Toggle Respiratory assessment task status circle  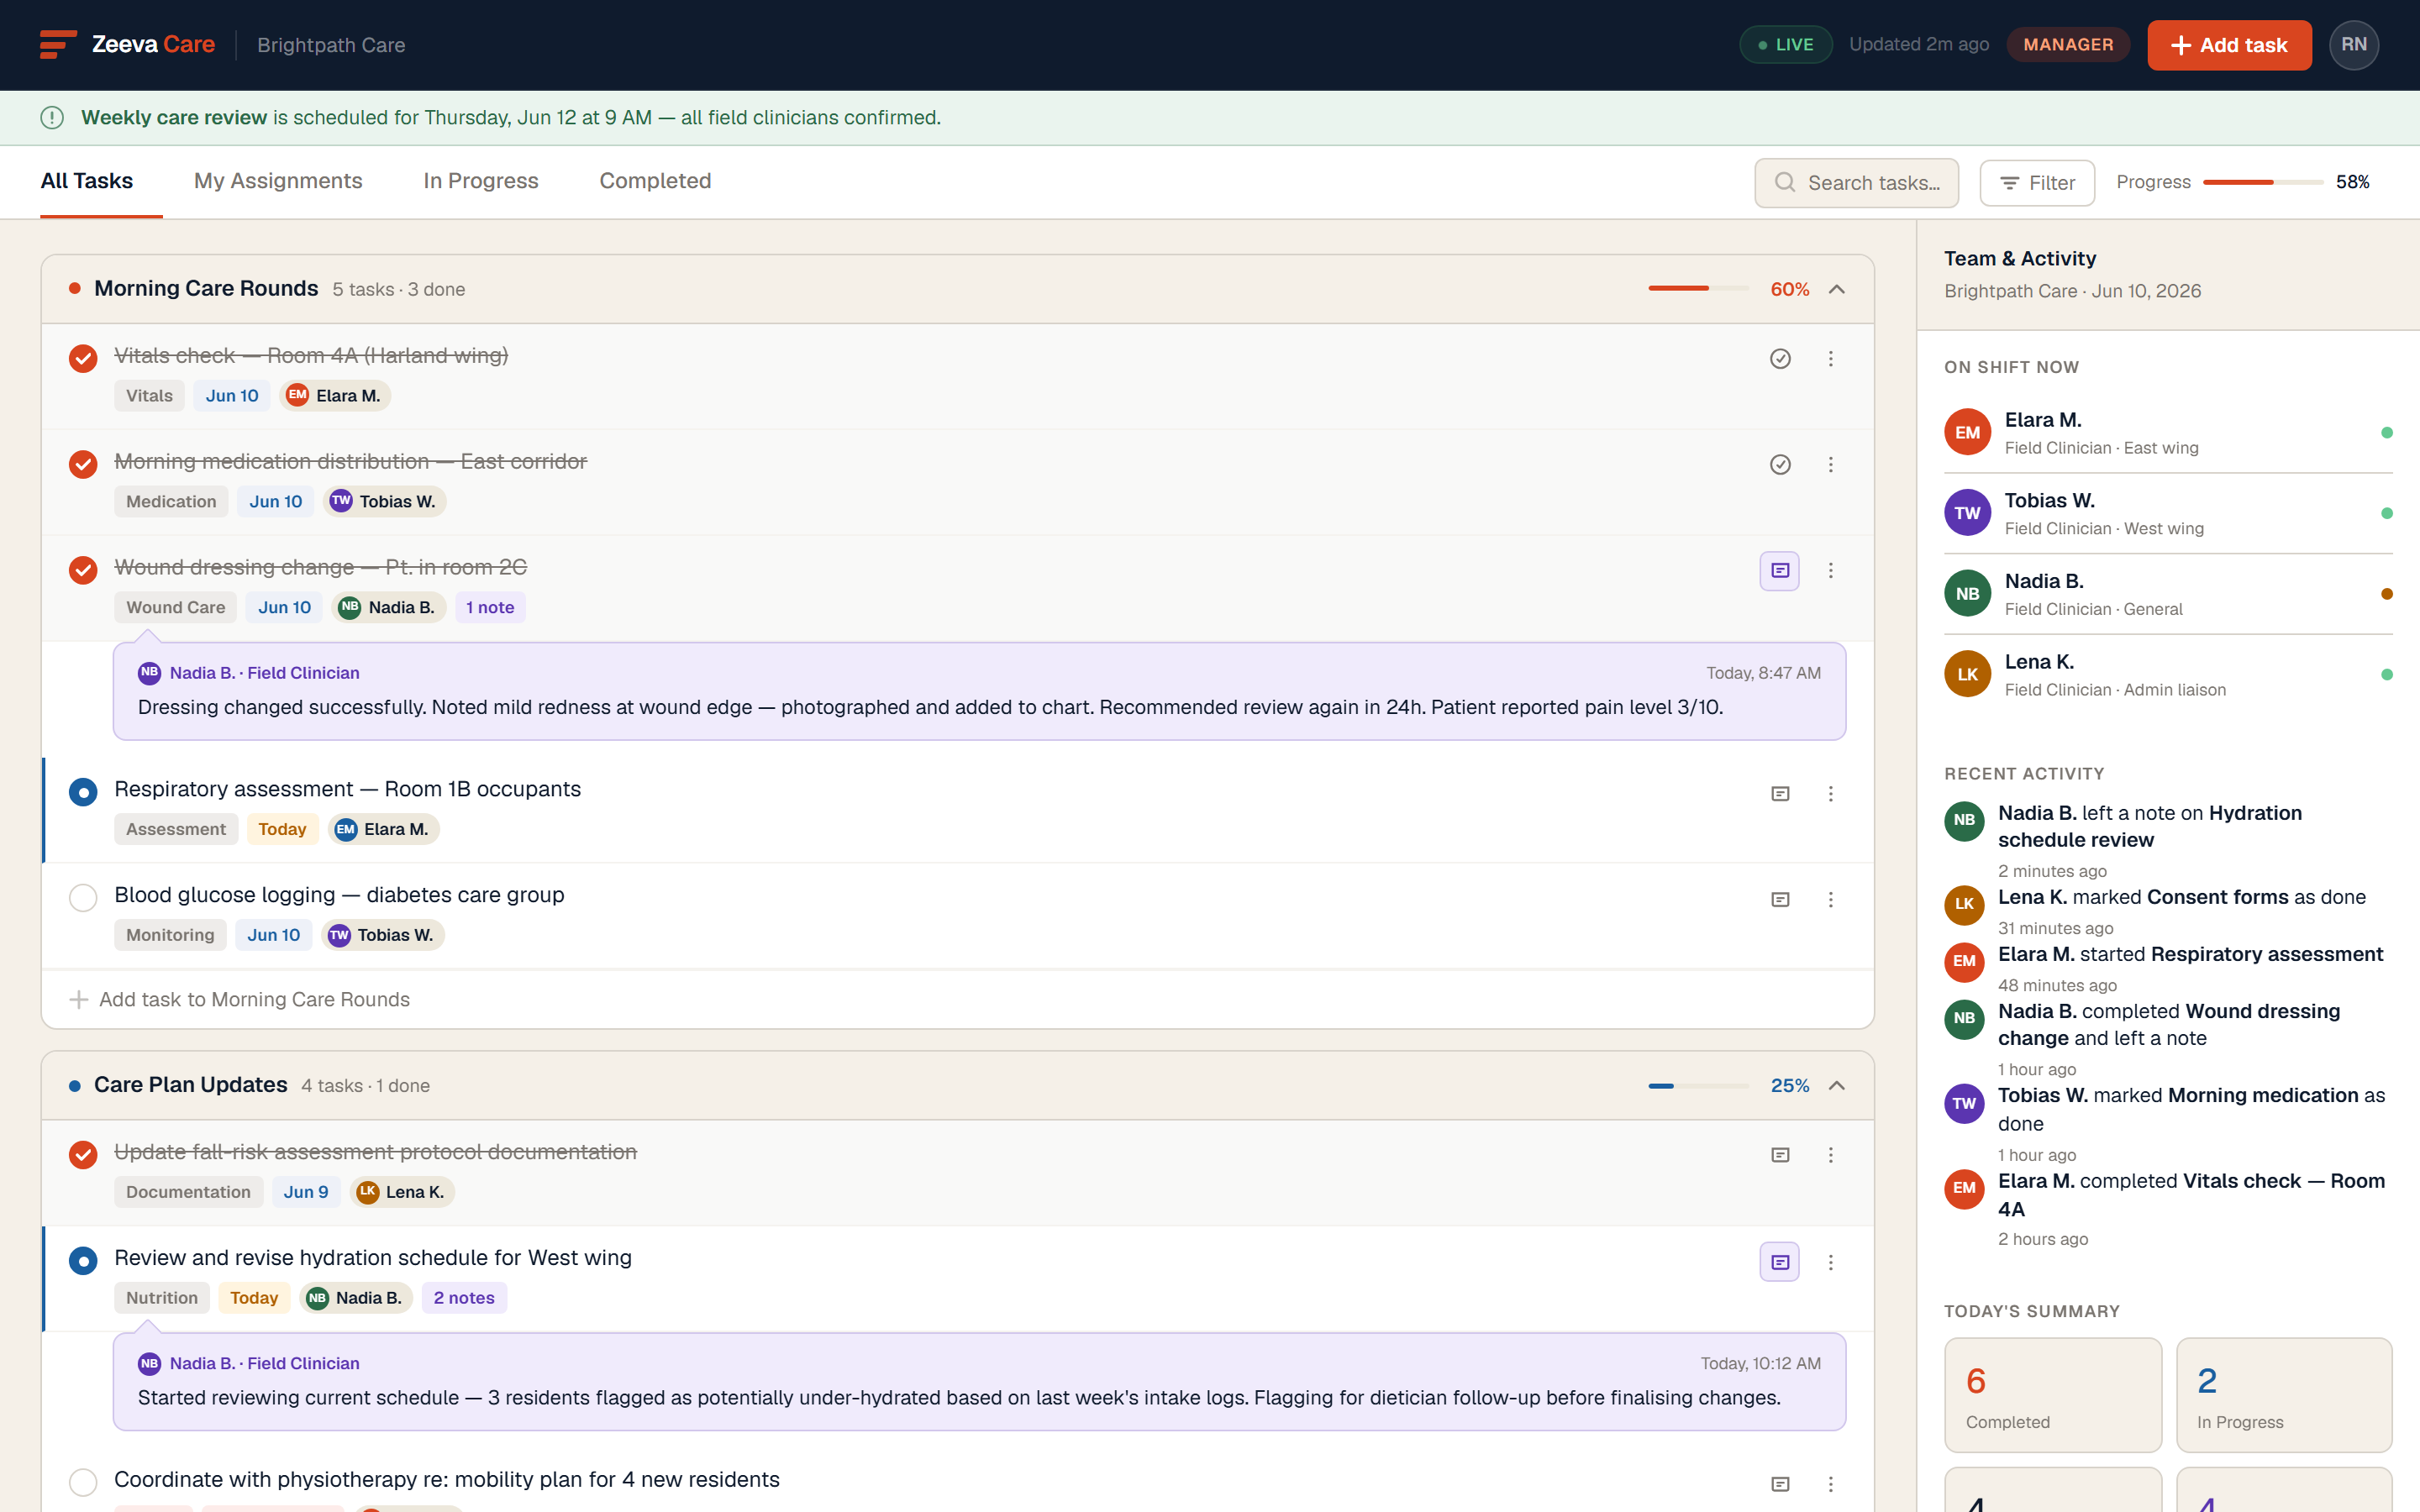point(83,793)
